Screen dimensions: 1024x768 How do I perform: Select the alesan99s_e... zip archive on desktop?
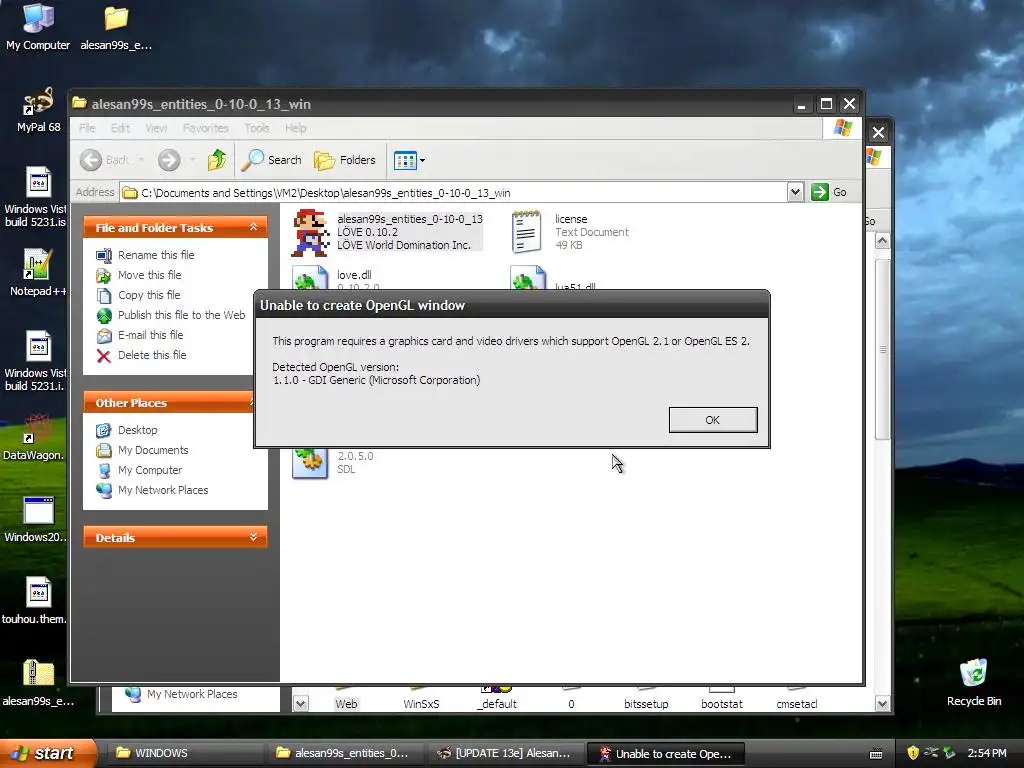click(x=38, y=683)
